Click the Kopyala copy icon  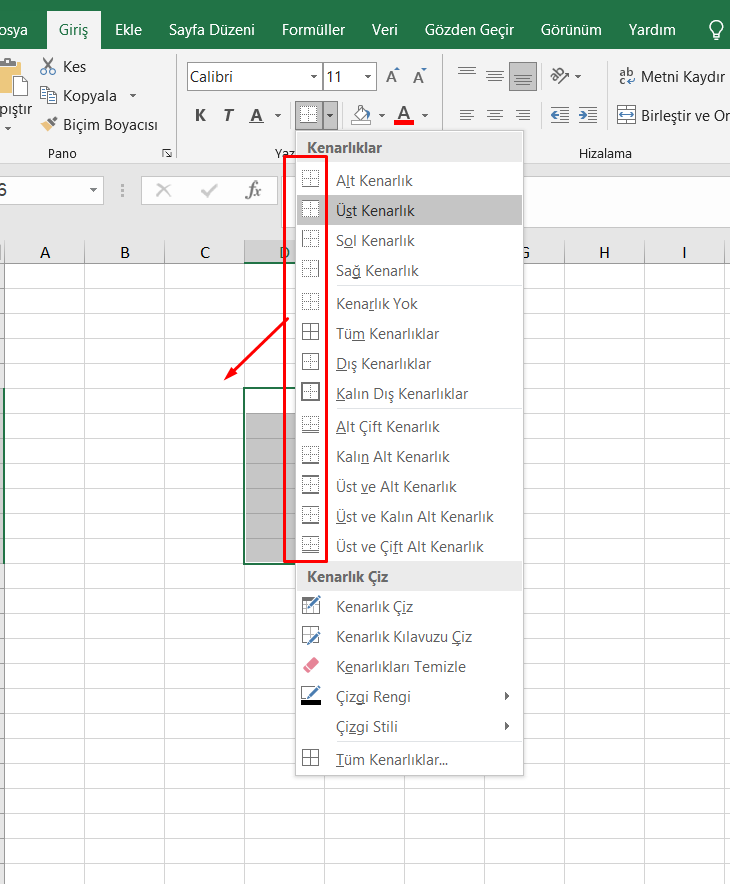pos(48,95)
